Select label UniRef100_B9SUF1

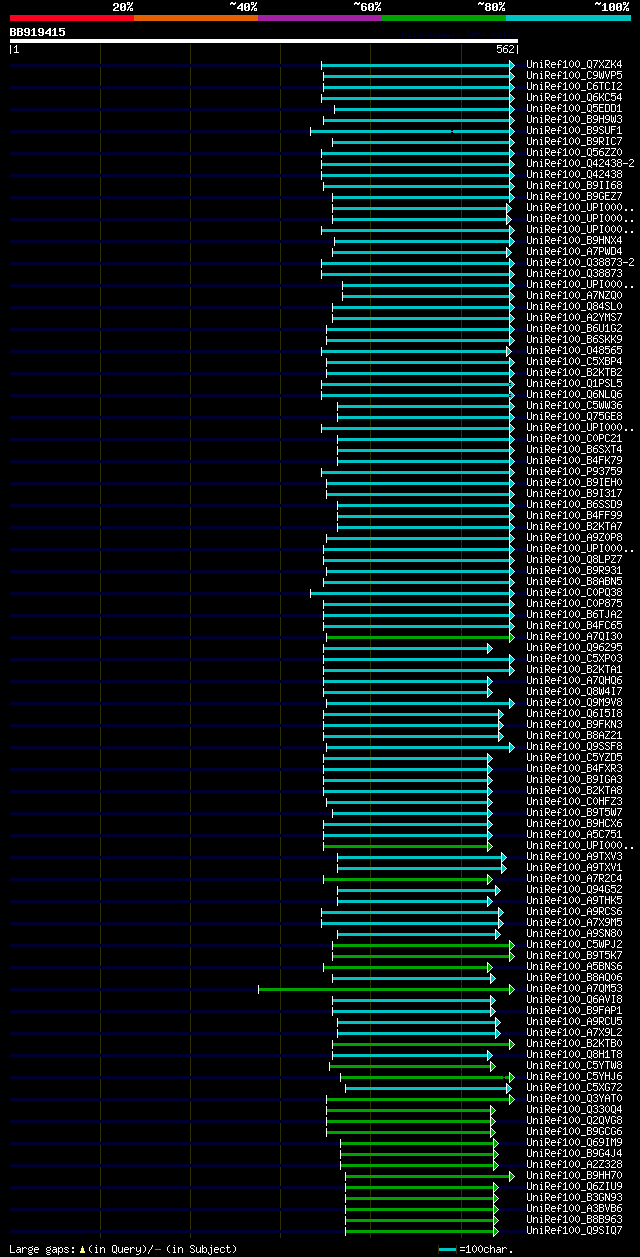pos(574,130)
